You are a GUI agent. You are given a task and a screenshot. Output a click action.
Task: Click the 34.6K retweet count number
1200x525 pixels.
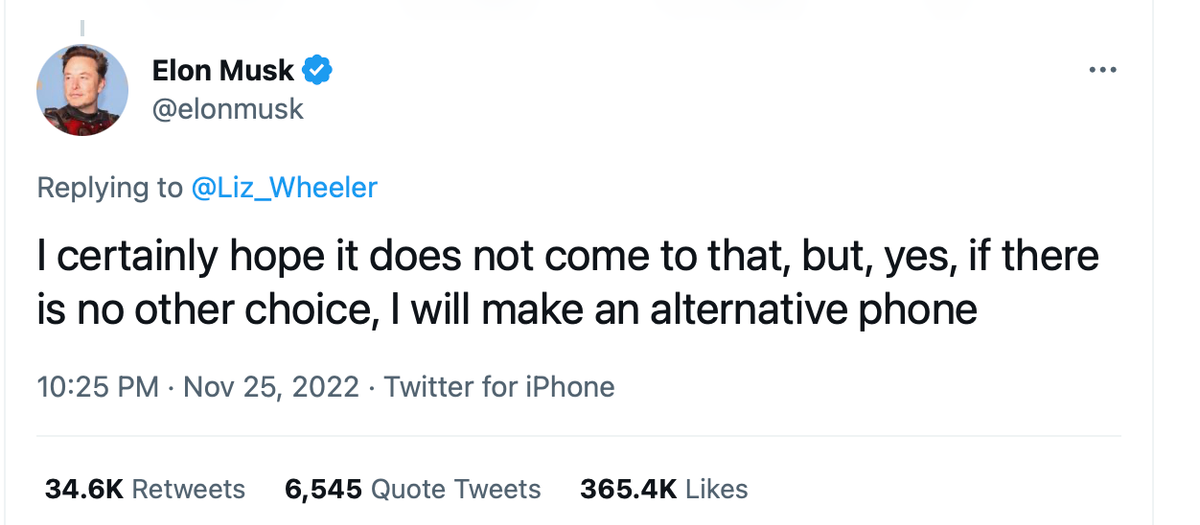pos(84,489)
